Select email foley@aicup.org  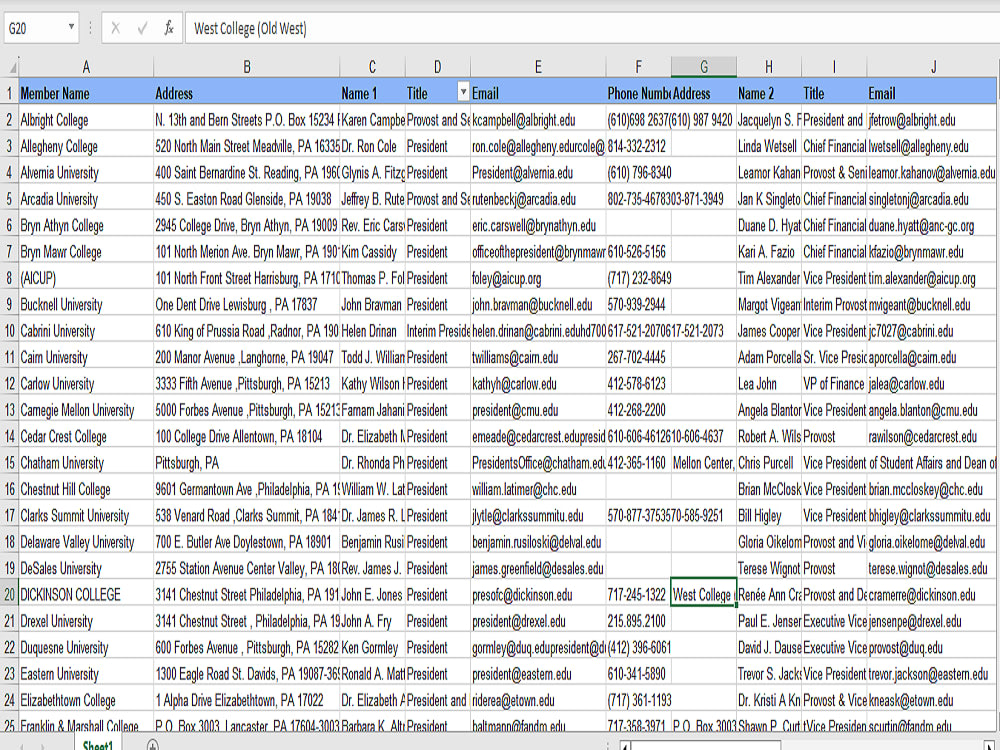[x=538, y=278]
